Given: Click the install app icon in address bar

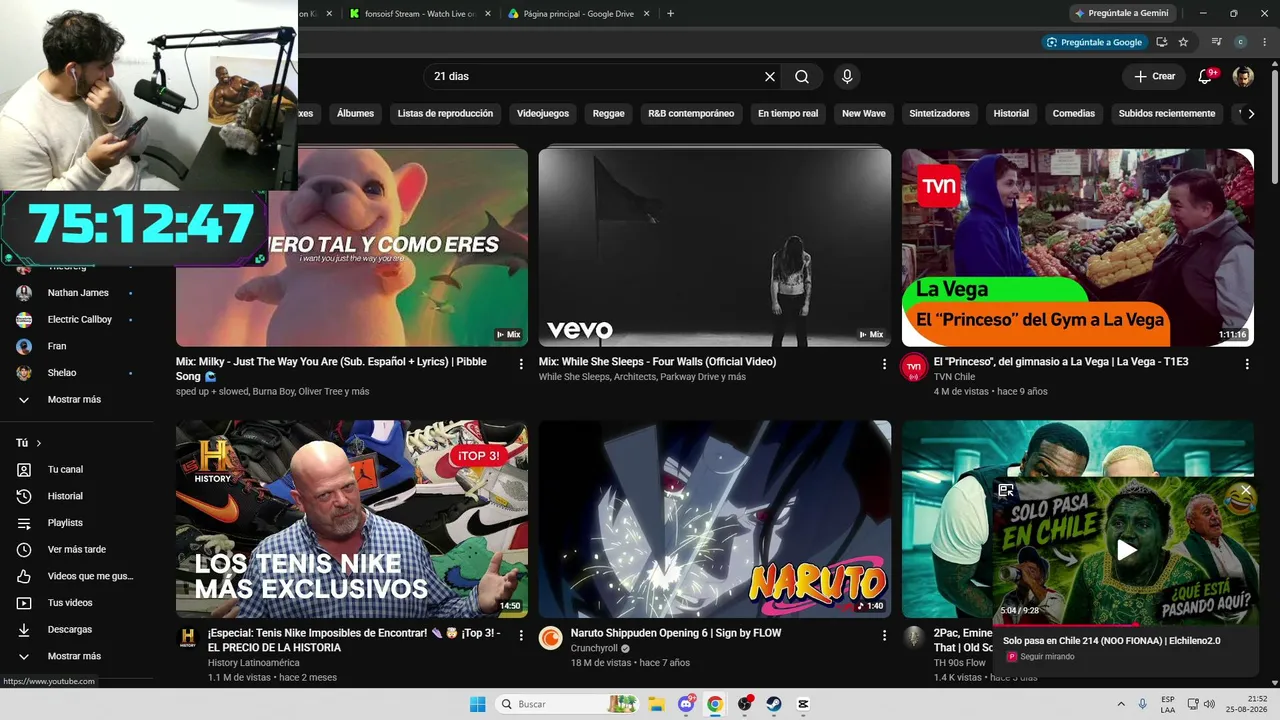Looking at the screenshot, I should (1161, 42).
